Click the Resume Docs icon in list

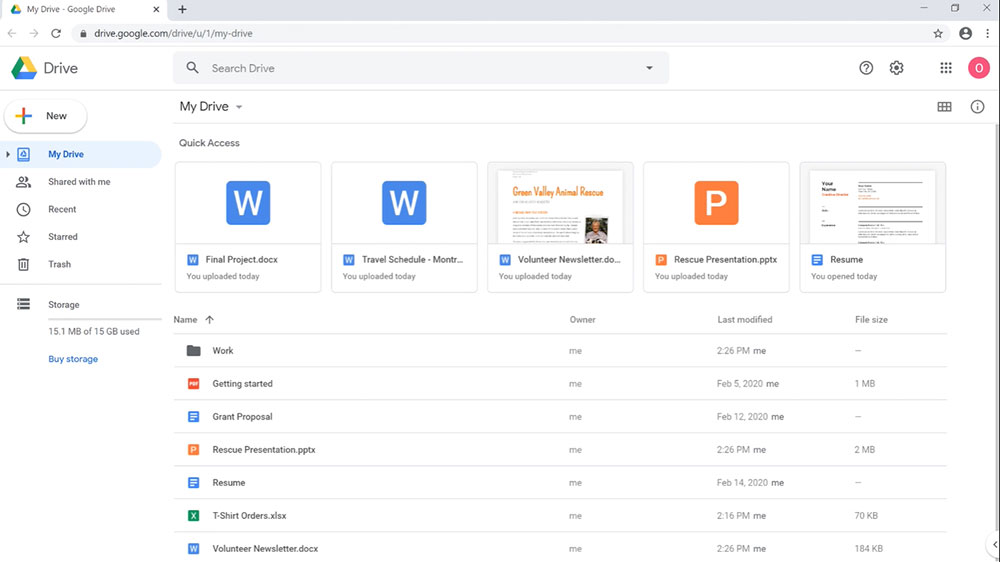pyautogui.click(x=193, y=483)
